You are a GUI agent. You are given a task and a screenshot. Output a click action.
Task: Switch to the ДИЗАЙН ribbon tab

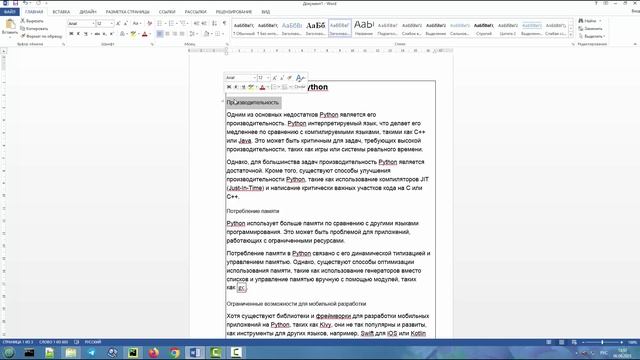coord(88,12)
